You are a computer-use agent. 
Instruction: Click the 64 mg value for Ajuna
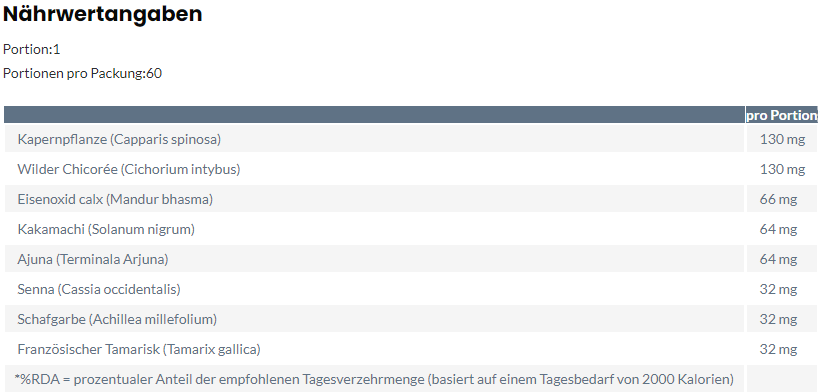779,259
